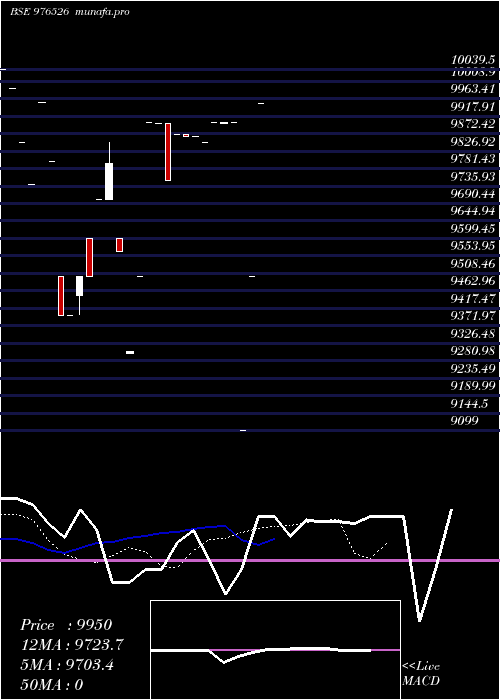Image resolution: width=500 pixels, height=700 pixels.
Task: Click the 'BSE 976526 munafa.pro' chart title
Action: pos(70,12)
